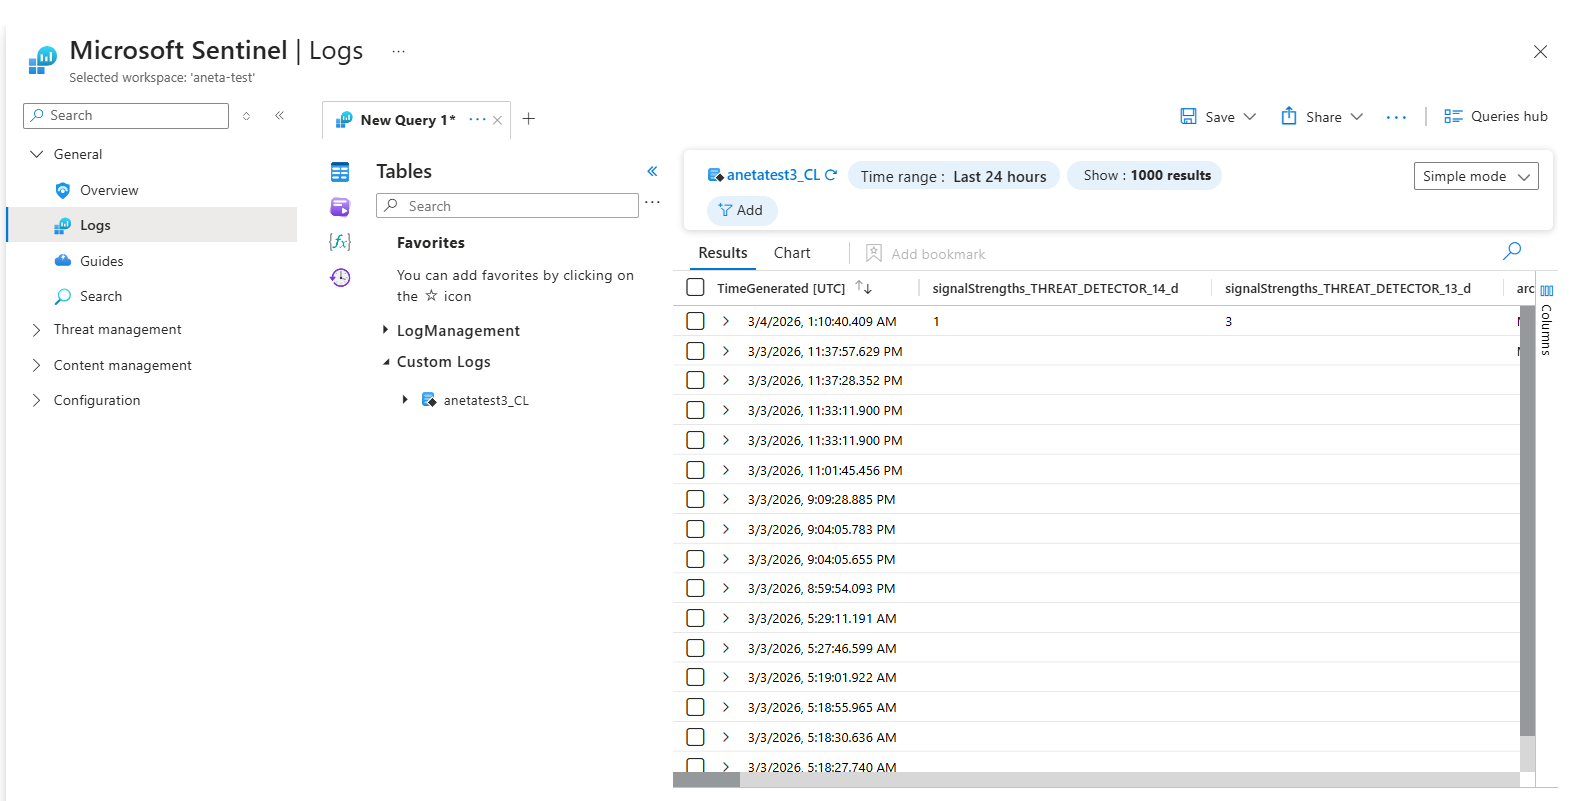Click the Add filter button
The height and width of the screenshot is (801, 1576).
pyautogui.click(x=741, y=210)
